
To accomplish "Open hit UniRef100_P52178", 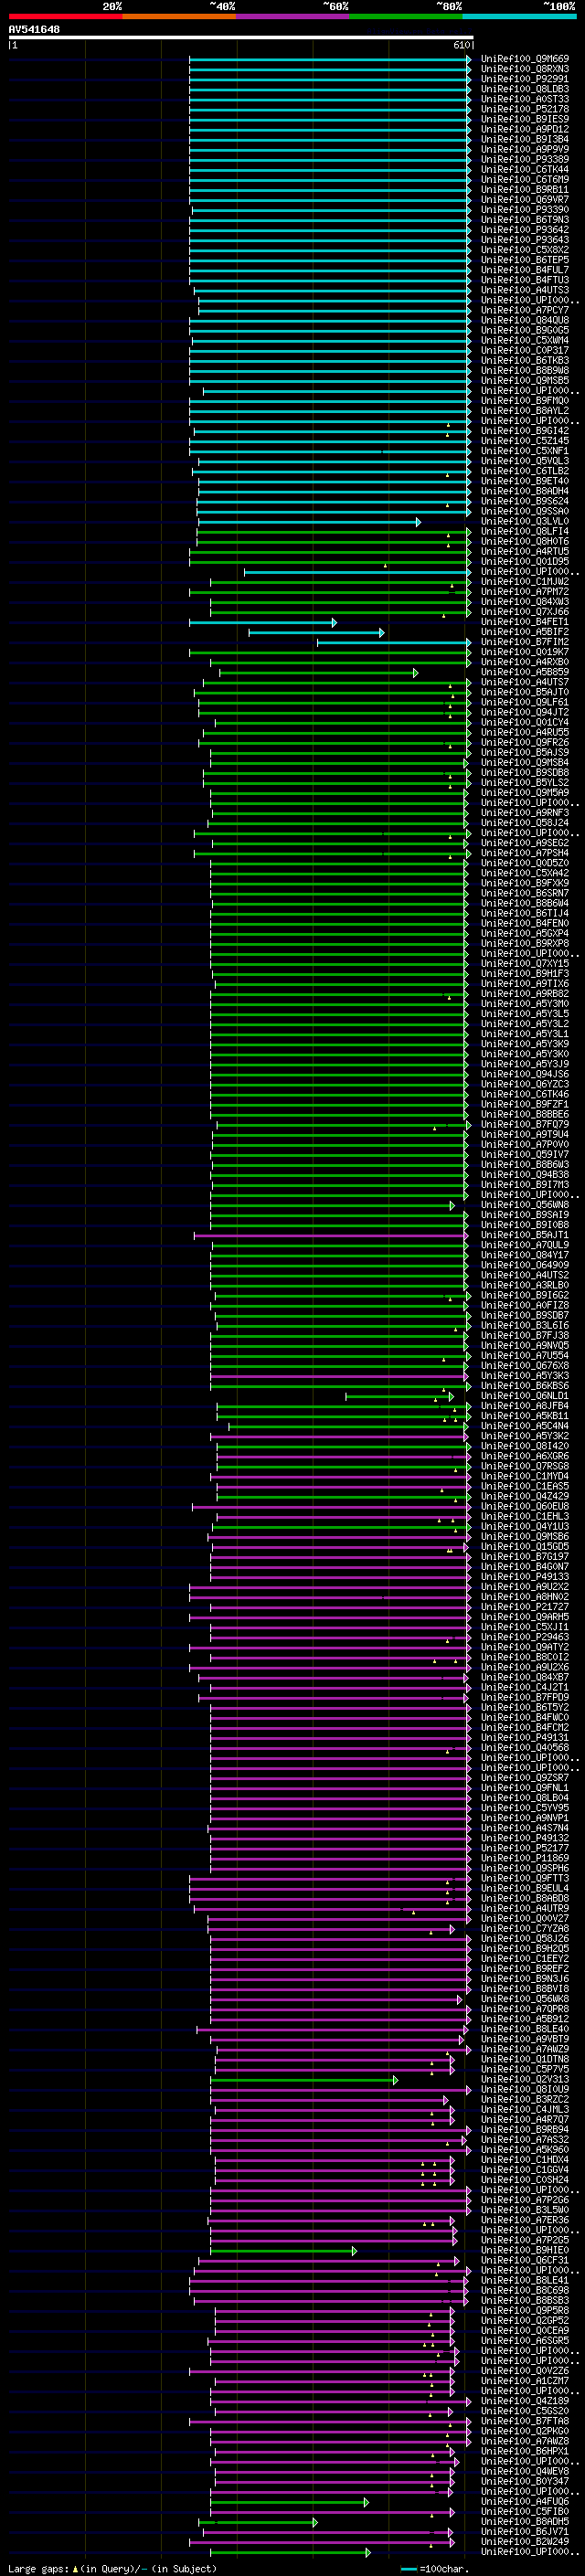I will (x=525, y=109).
